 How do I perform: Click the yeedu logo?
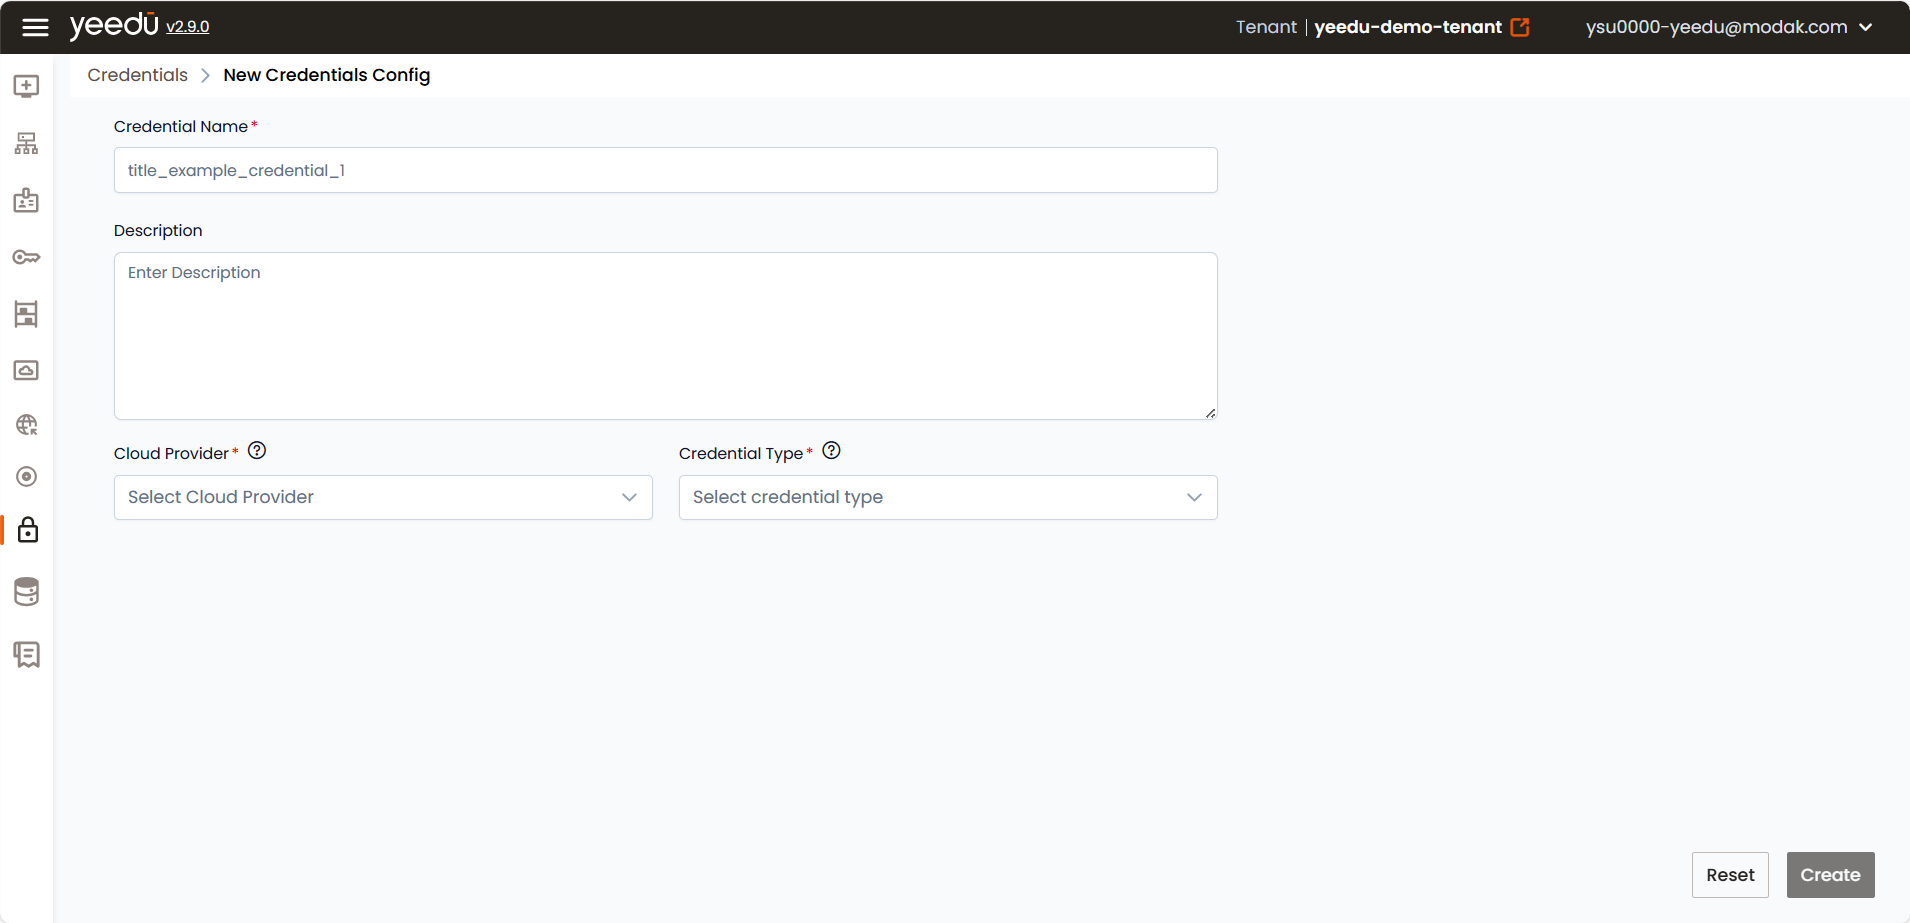point(114,25)
